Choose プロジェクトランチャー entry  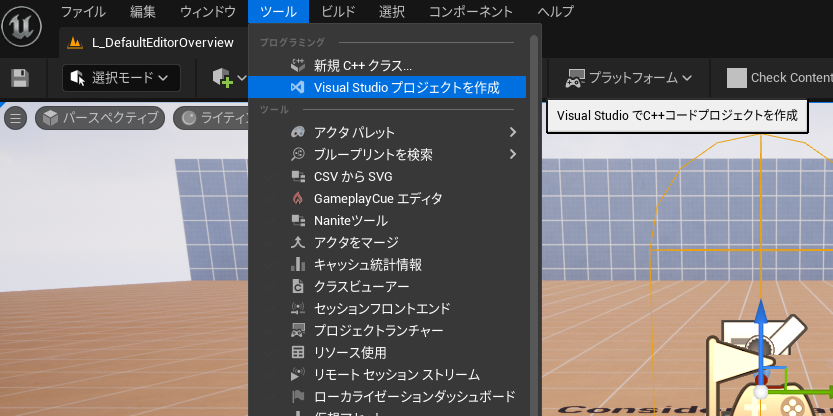click(387, 330)
